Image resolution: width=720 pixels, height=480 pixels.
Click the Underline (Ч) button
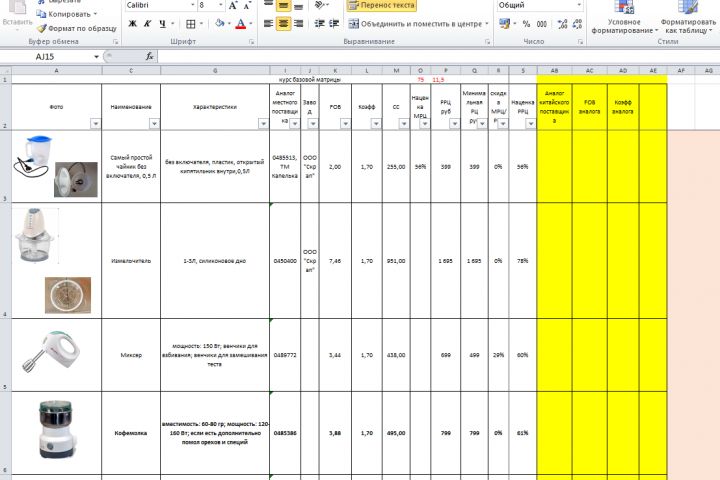163,23
